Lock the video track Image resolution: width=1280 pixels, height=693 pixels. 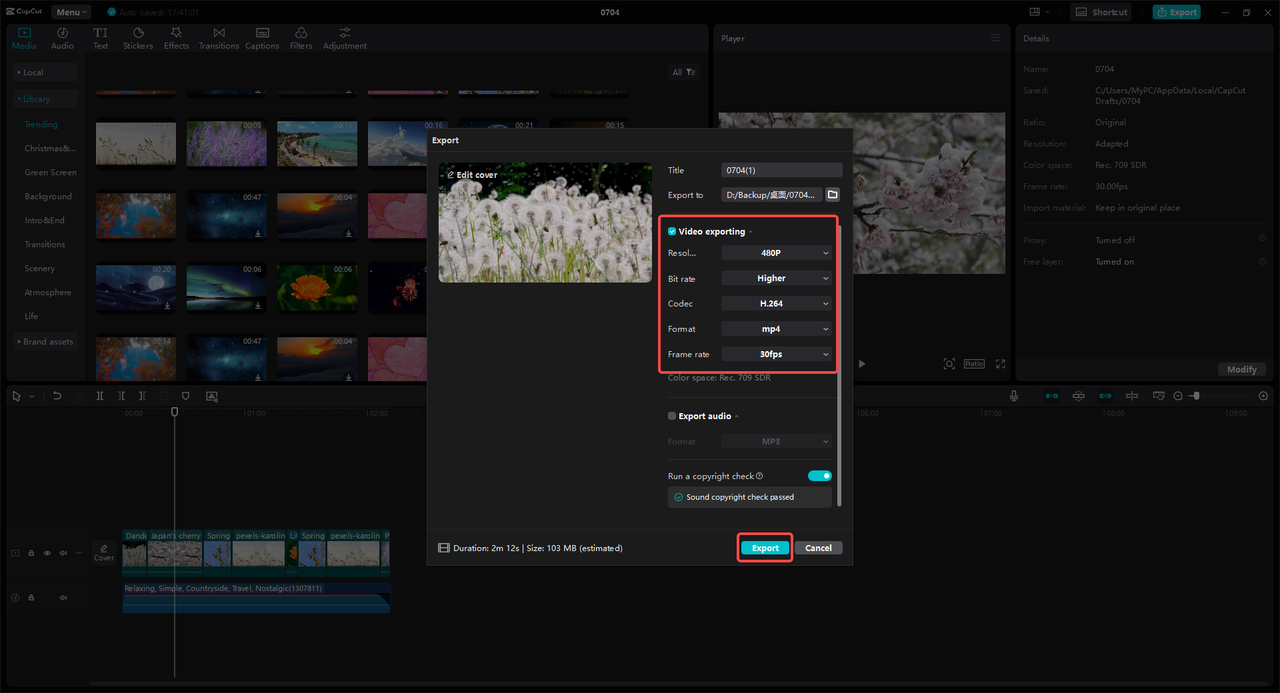[x=31, y=552]
